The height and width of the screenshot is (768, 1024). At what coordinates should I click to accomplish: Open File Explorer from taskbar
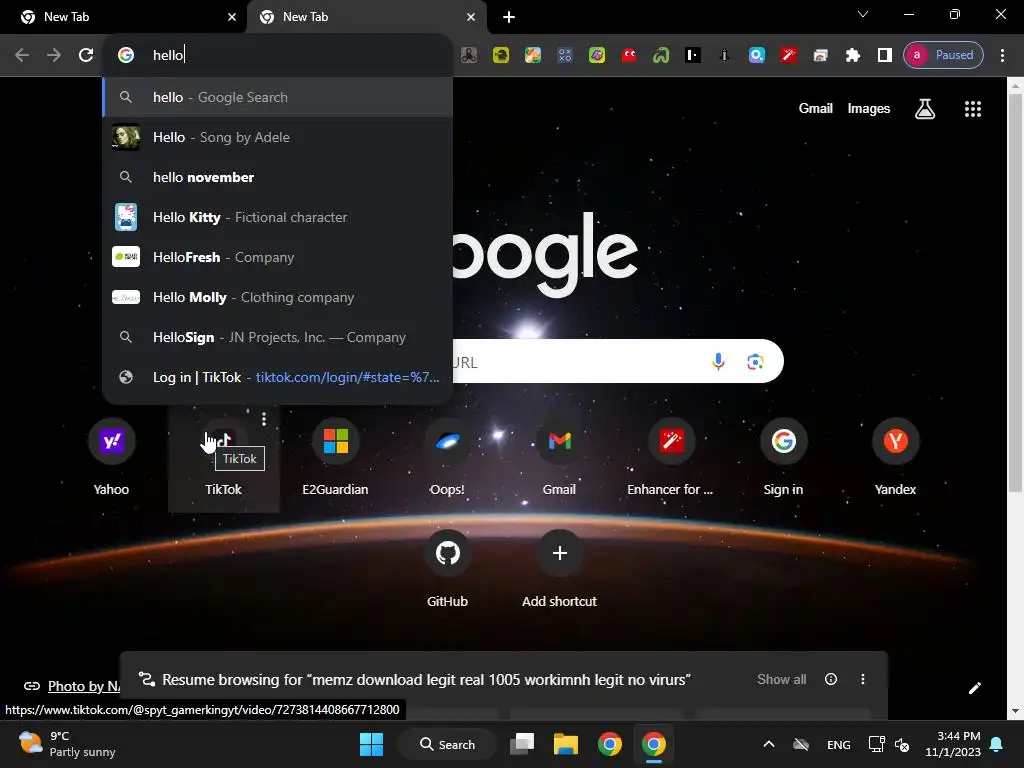point(566,744)
